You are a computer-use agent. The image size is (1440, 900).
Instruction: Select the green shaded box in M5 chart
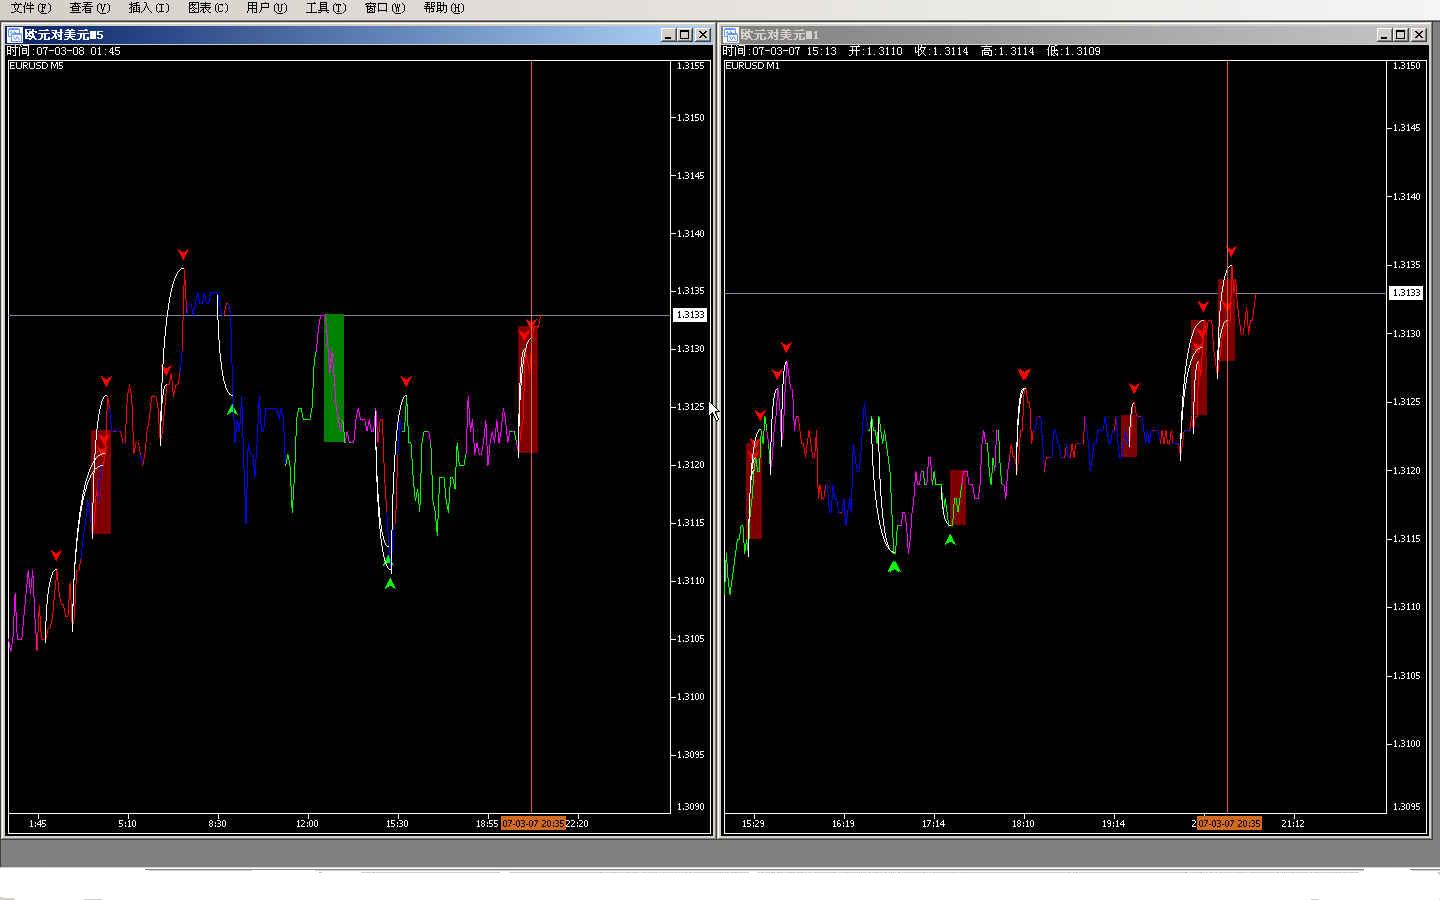tap(334, 378)
